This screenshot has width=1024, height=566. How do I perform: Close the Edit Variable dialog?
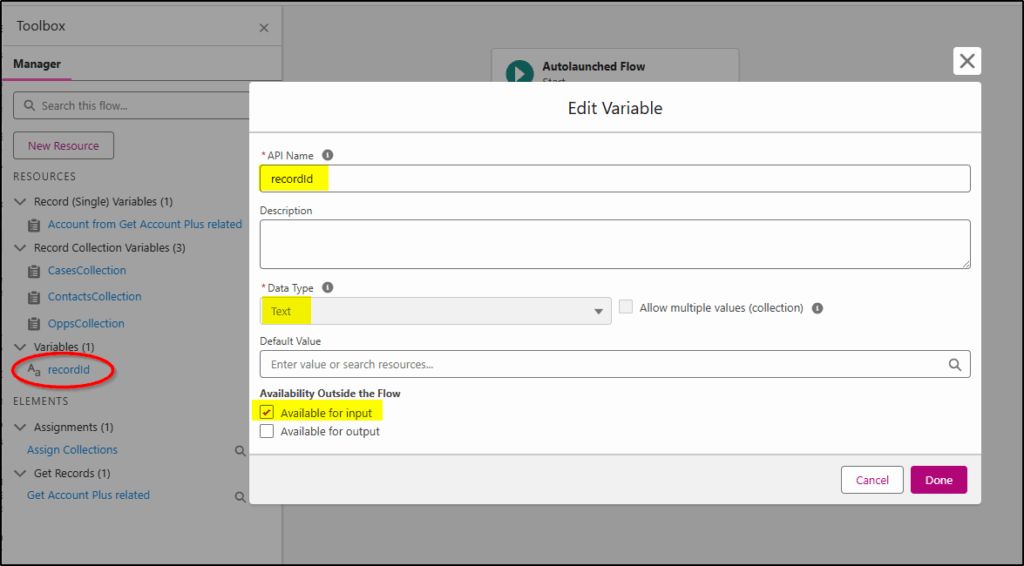click(x=967, y=61)
